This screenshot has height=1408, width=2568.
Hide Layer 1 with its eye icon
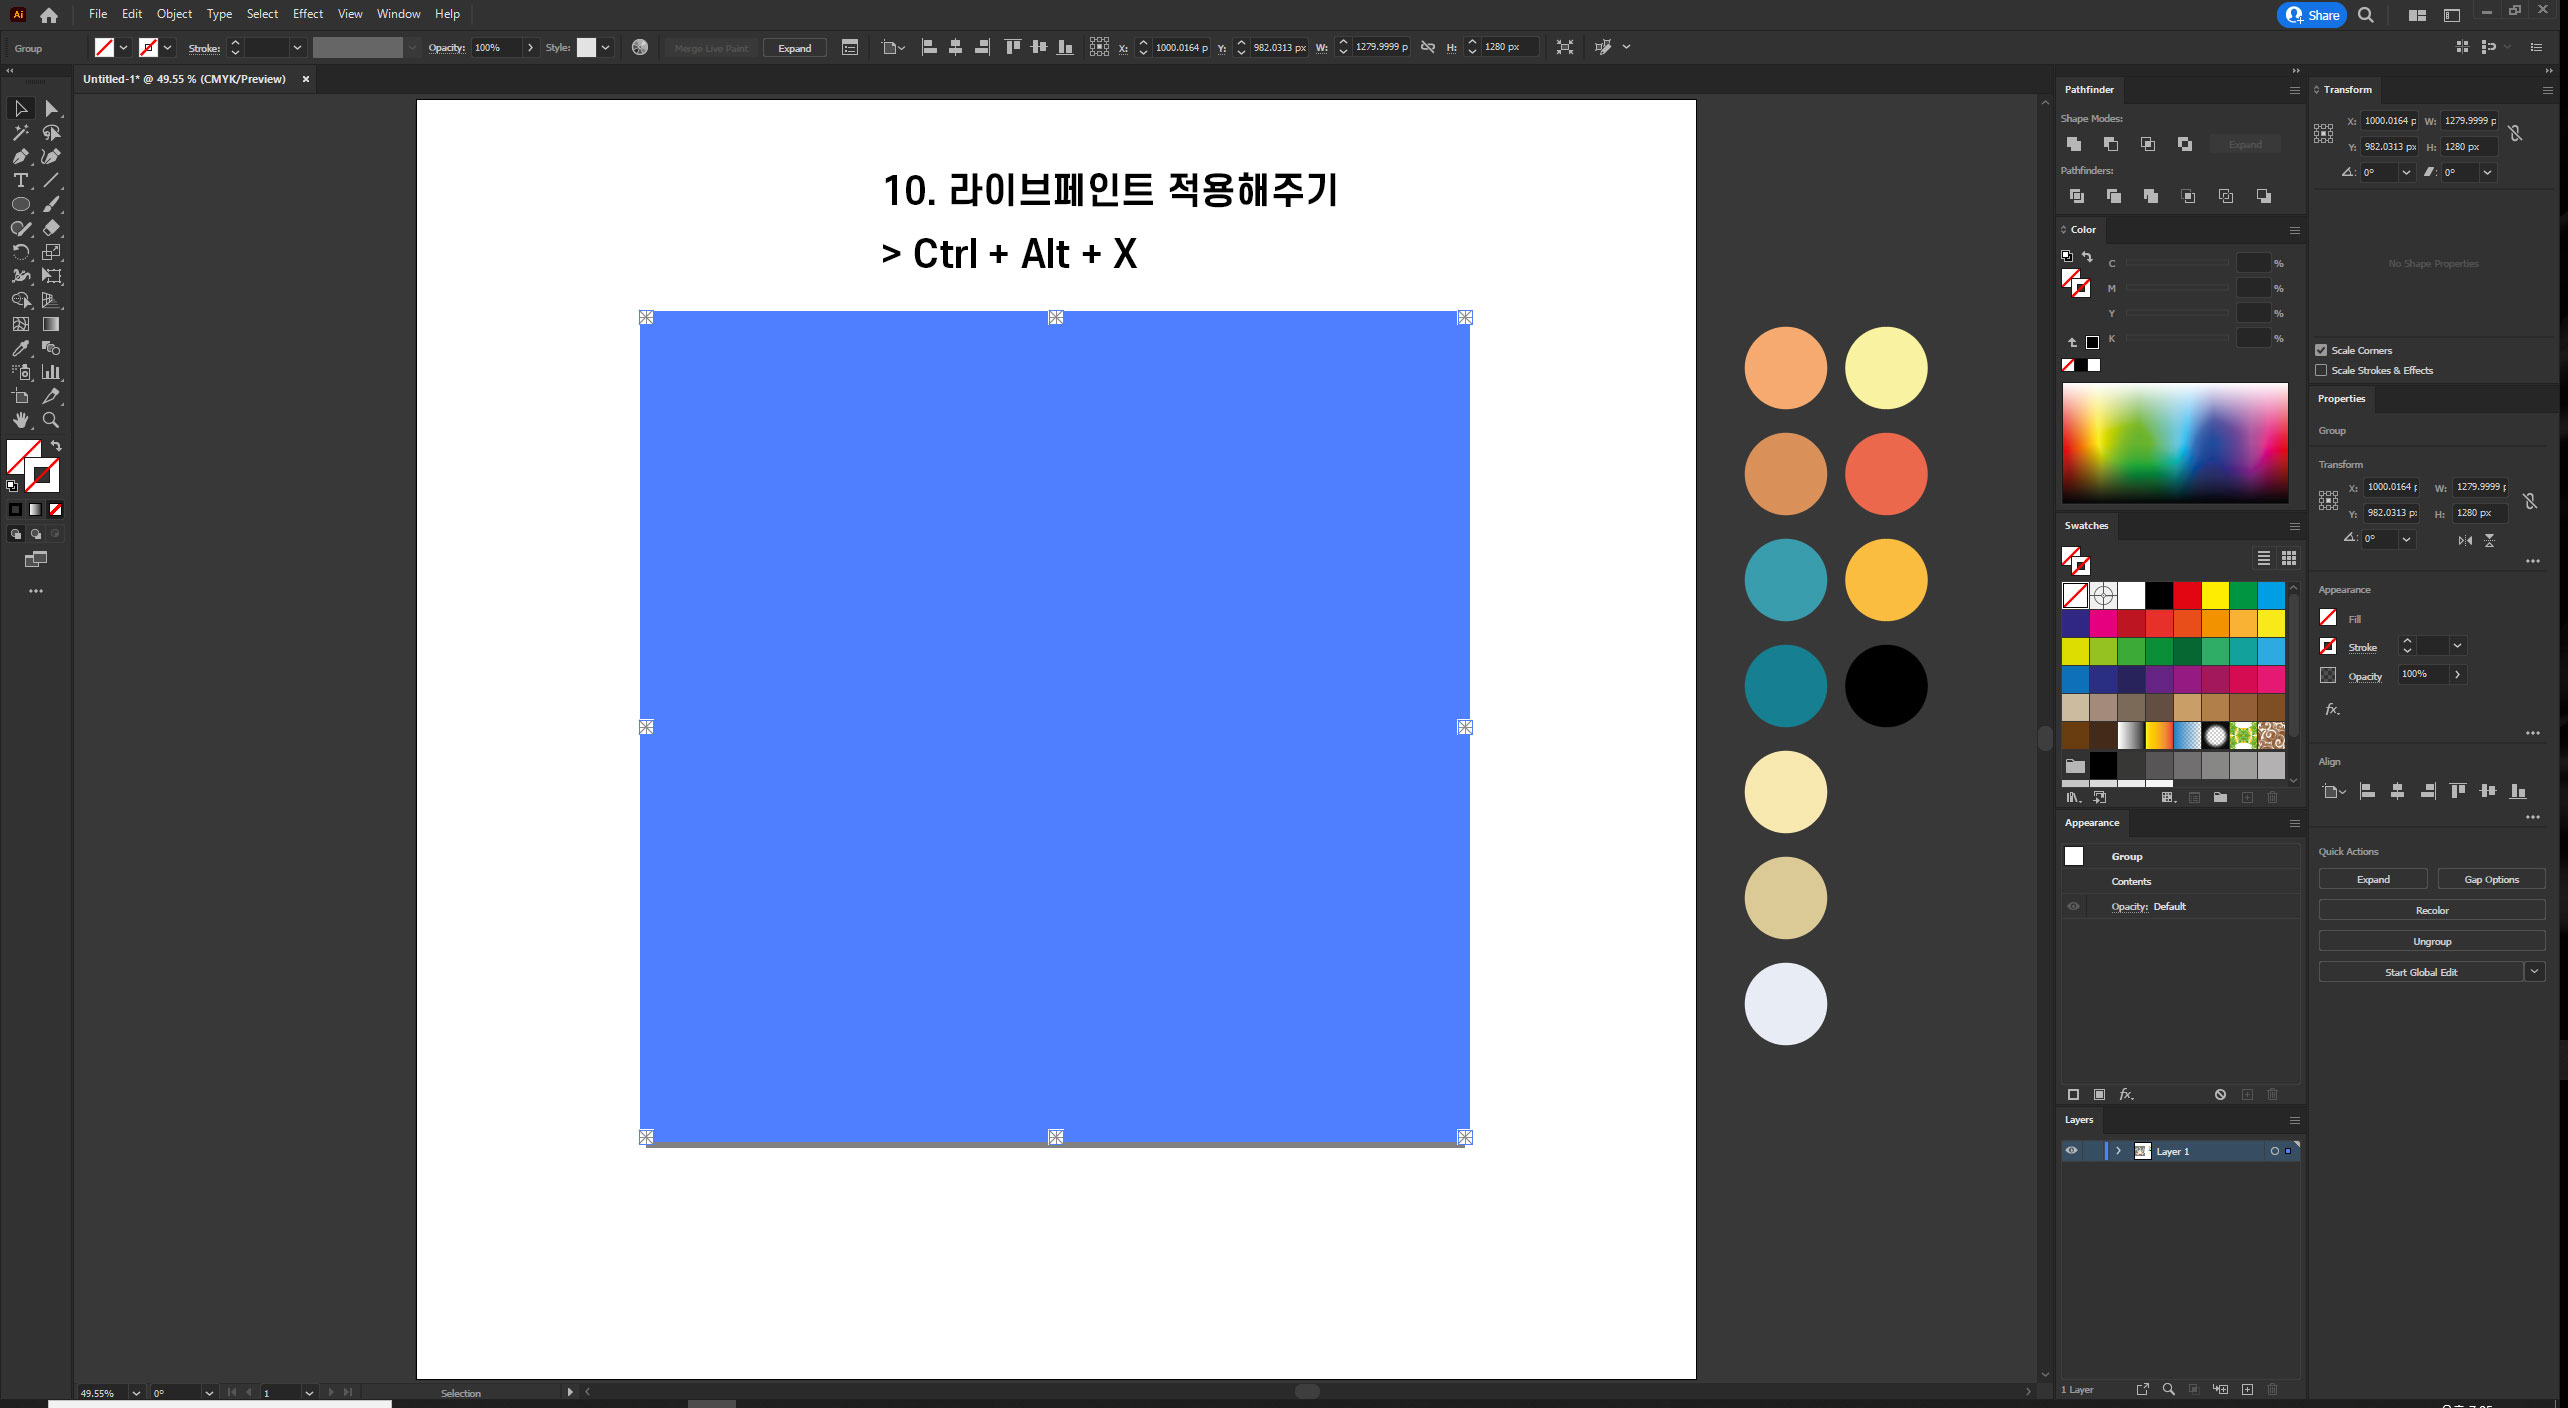point(2072,1151)
